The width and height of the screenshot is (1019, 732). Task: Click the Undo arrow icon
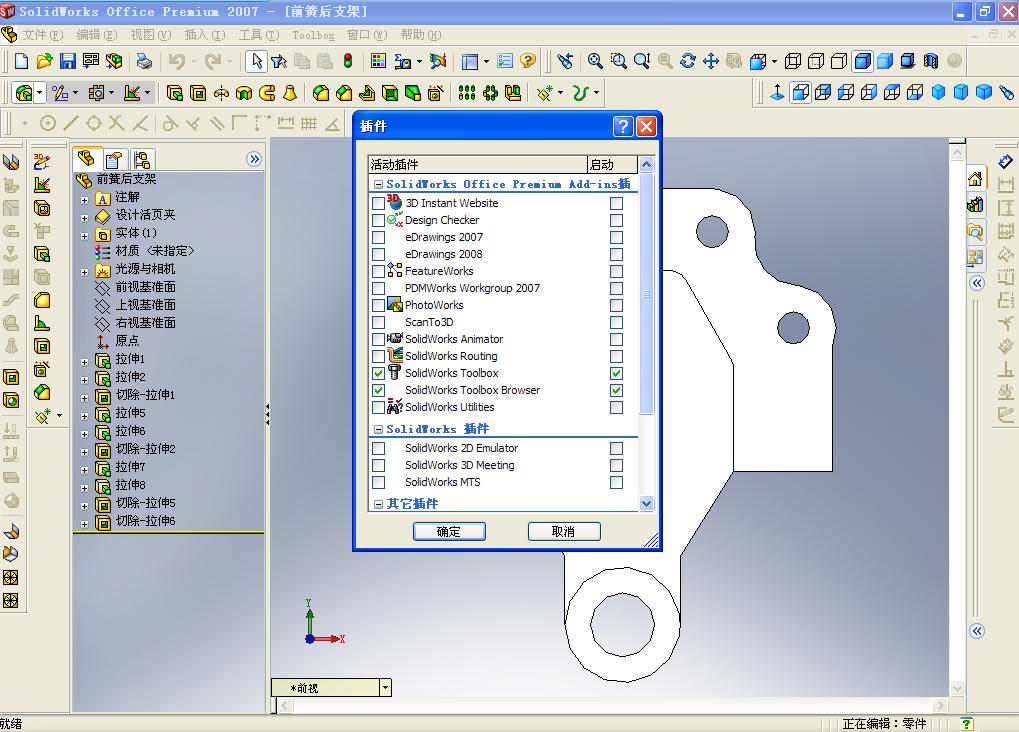click(x=176, y=61)
